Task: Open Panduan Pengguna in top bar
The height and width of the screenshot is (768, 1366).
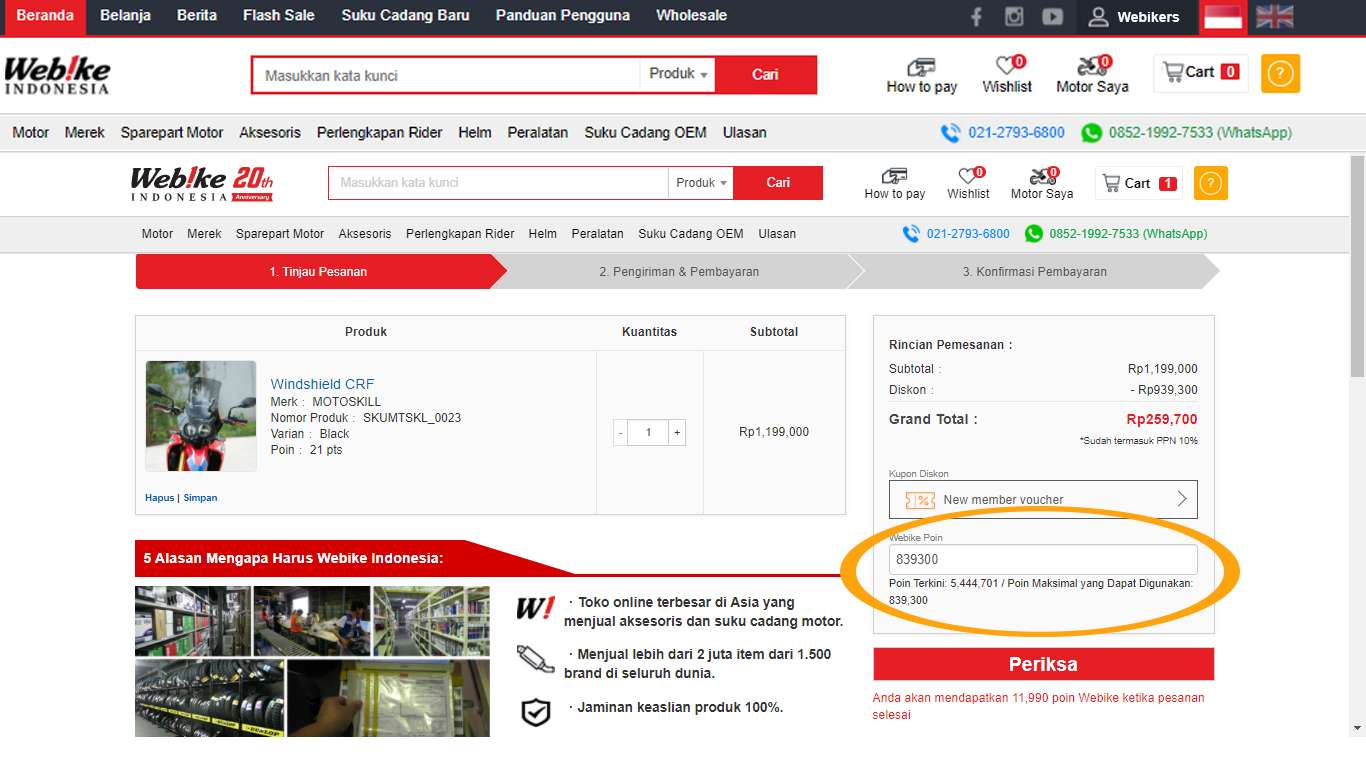Action: click(x=563, y=16)
